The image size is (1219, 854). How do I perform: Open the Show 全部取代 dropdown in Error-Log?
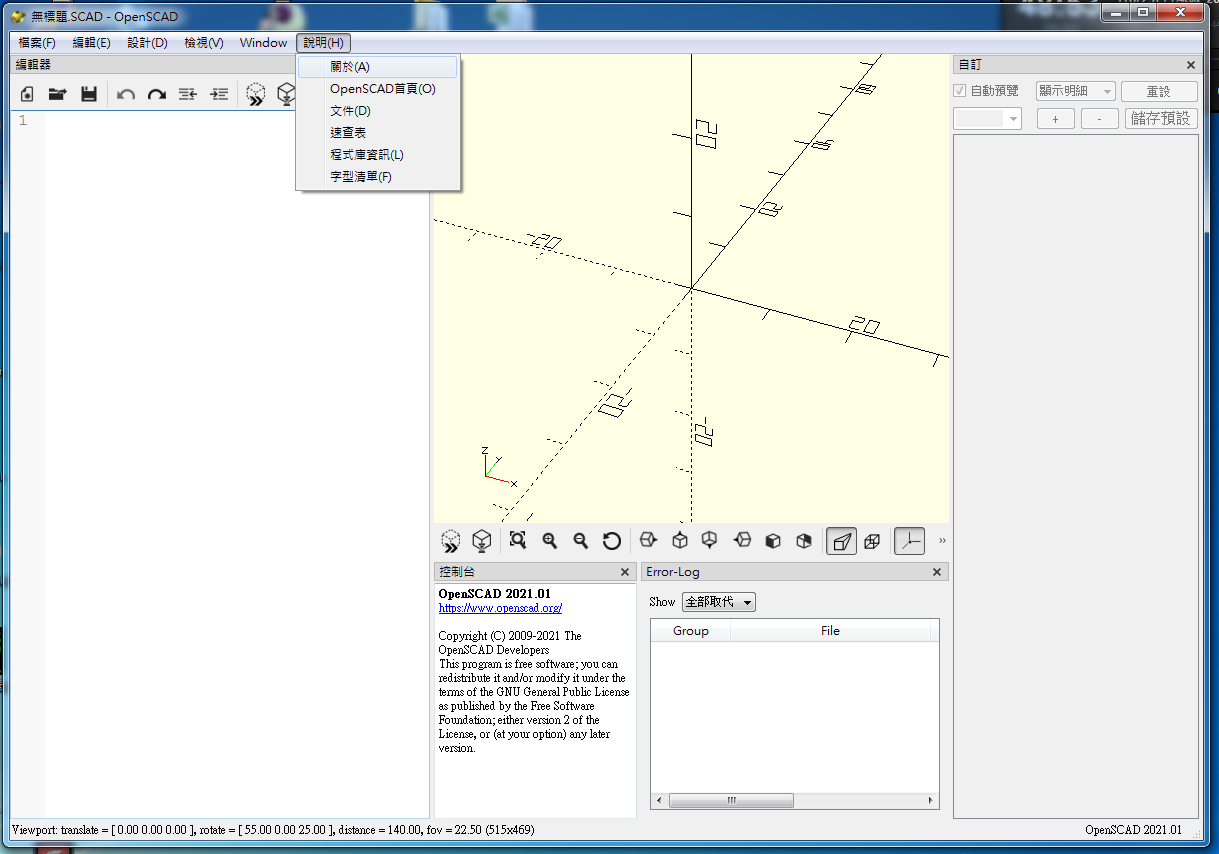point(719,602)
